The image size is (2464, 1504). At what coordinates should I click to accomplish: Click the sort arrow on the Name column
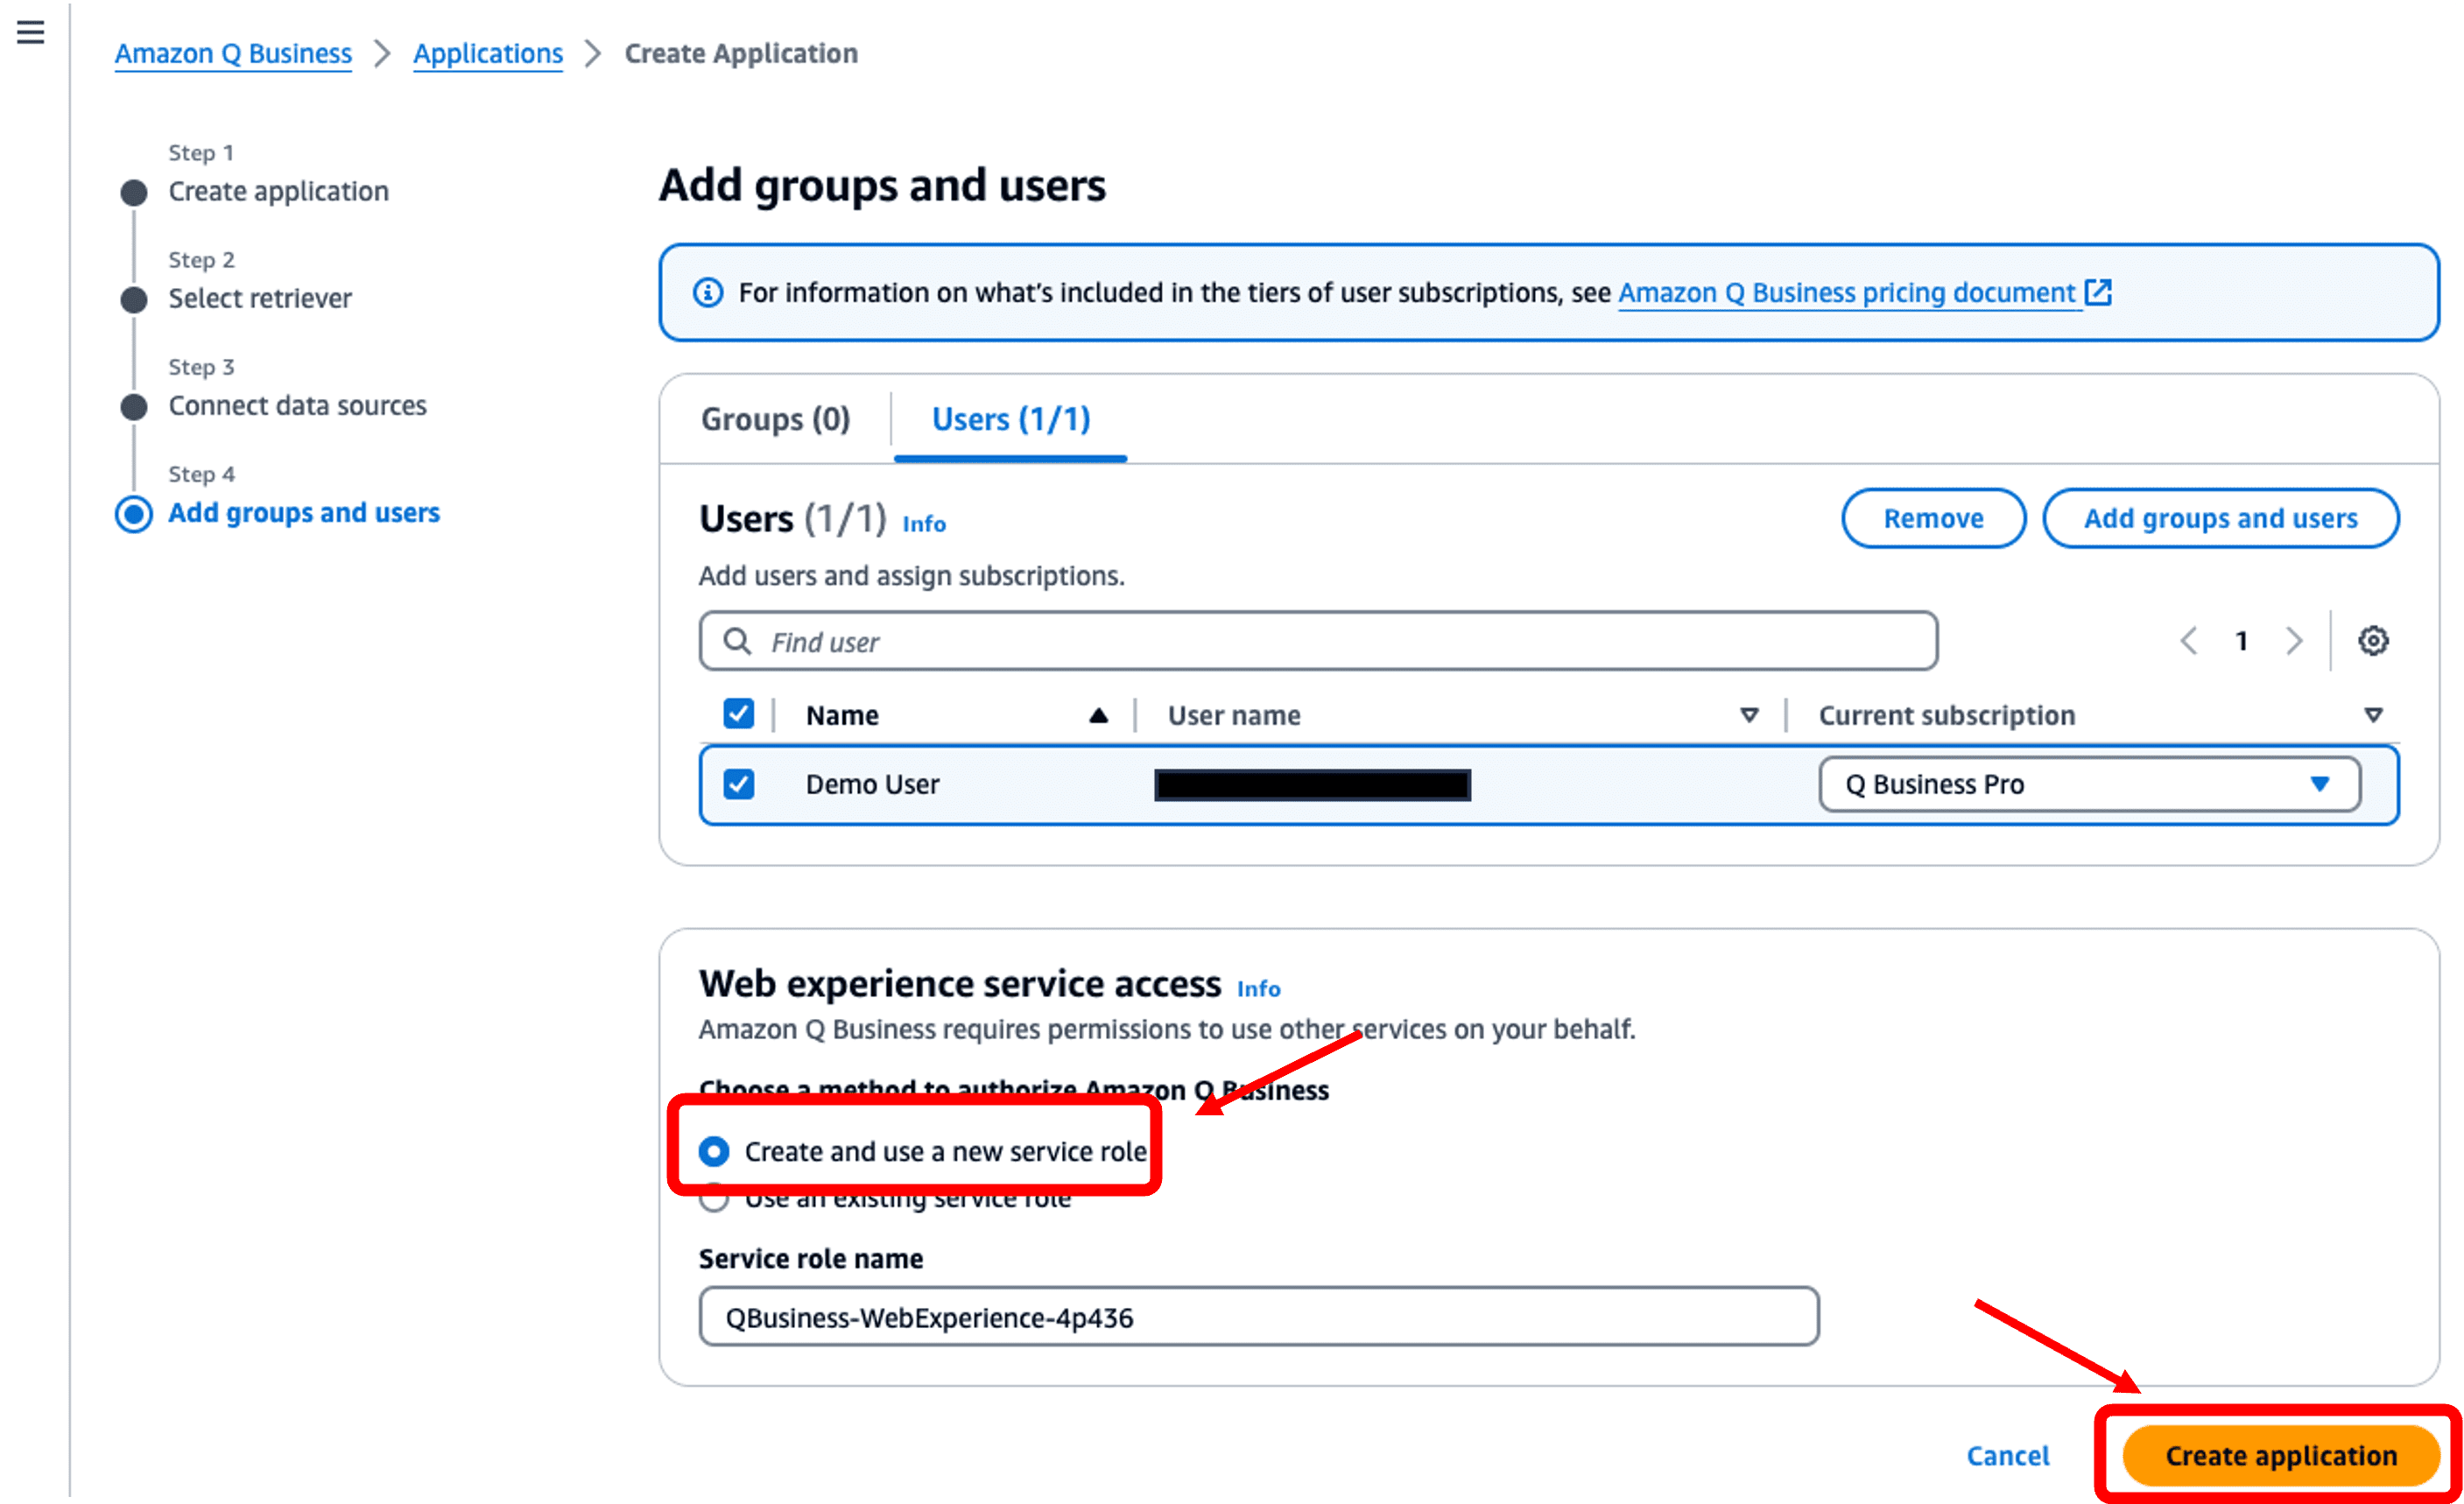[x=1098, y=715]
